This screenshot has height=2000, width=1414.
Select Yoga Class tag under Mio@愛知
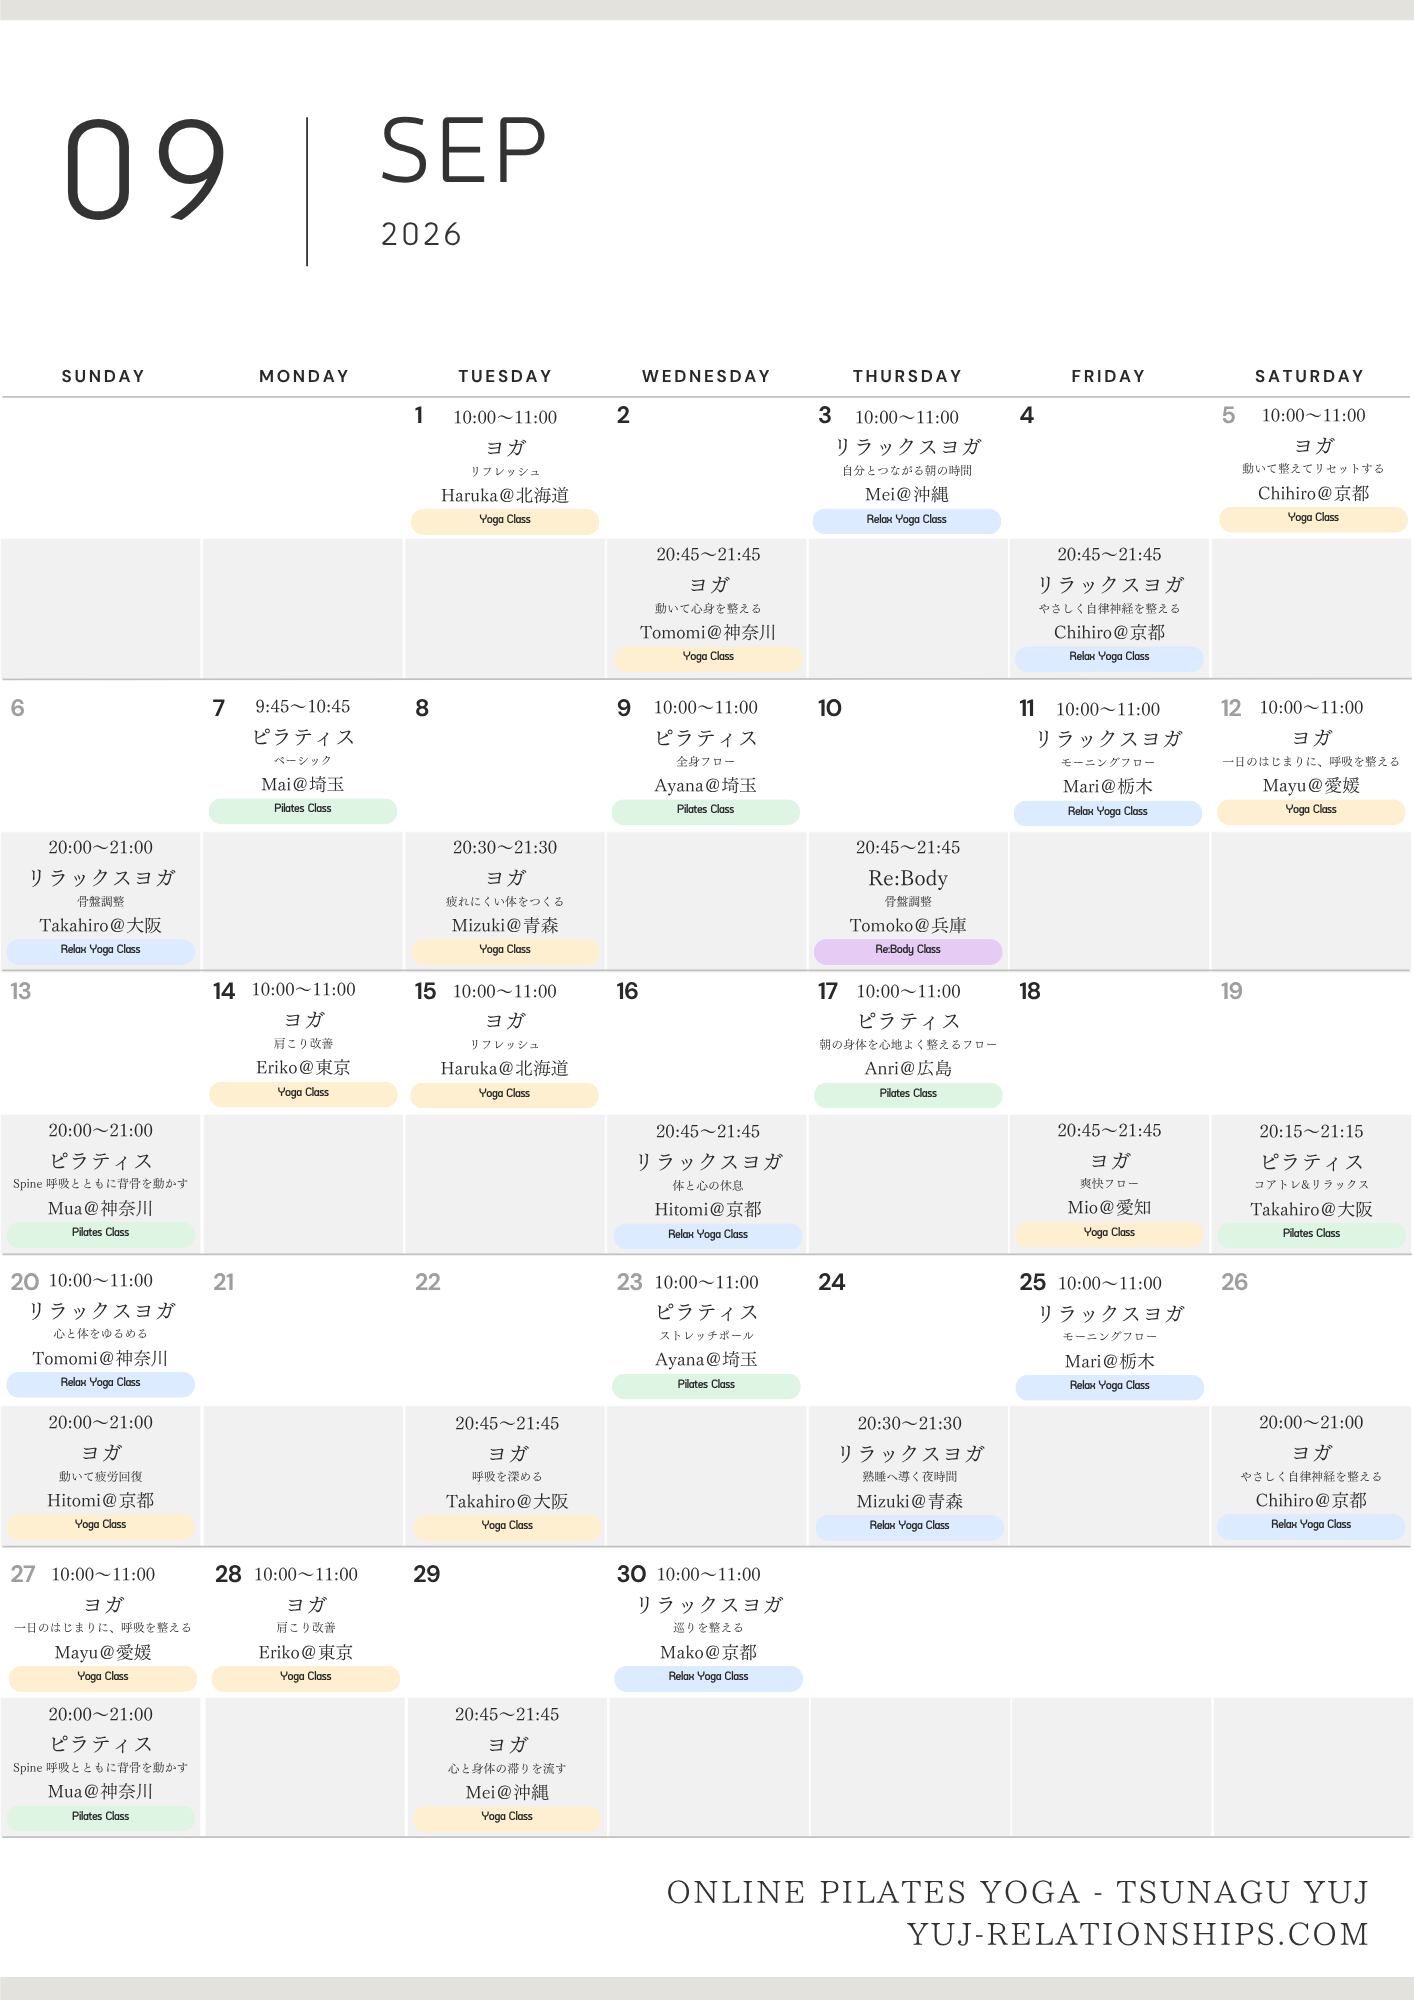tap(1109, 1233)
